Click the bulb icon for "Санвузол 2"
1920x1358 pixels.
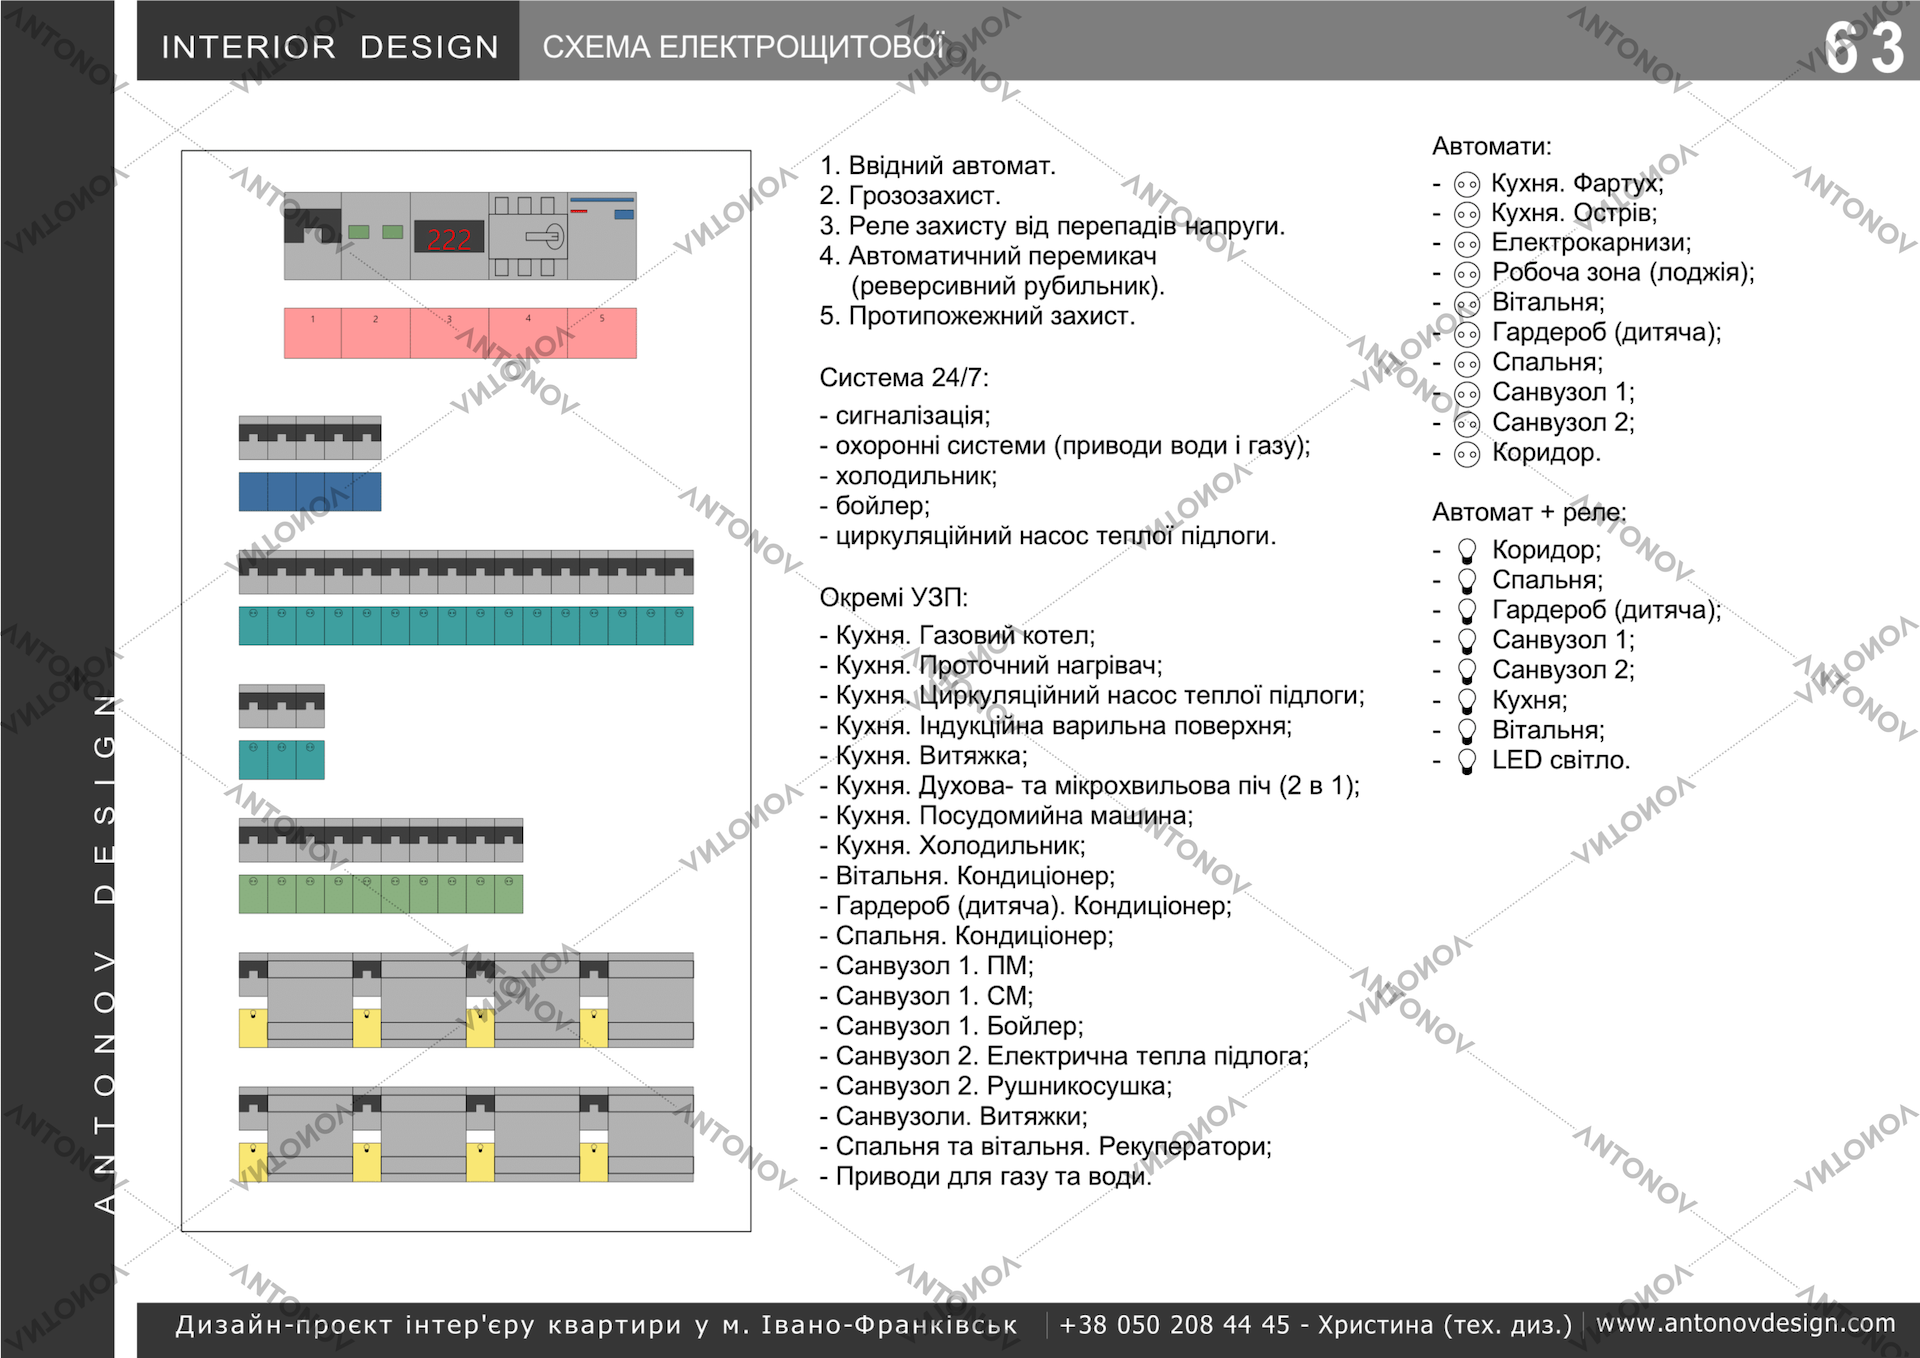(x=1467, y=672)
